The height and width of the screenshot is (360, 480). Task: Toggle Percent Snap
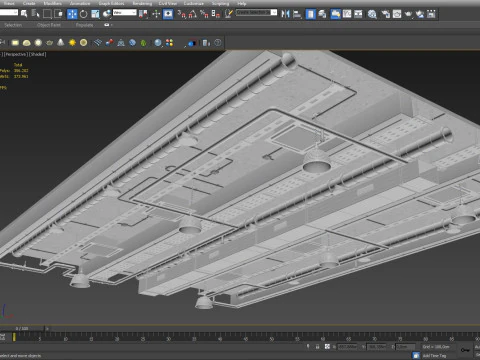(x=204, y=14)
